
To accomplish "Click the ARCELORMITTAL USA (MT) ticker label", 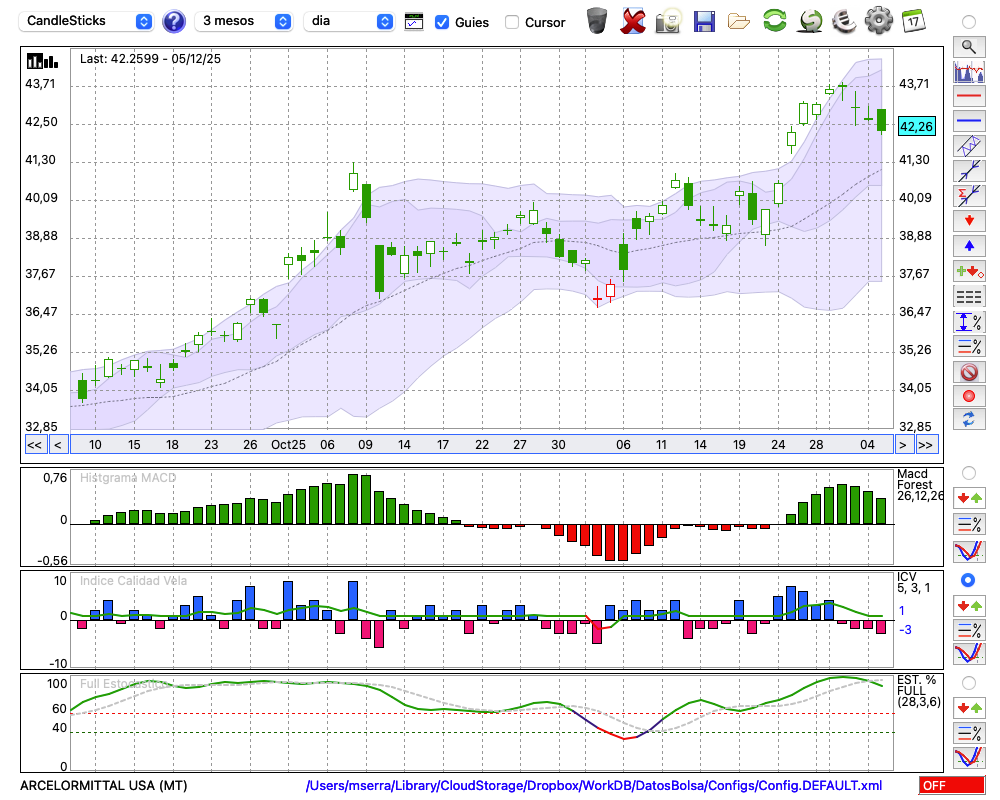I will pyautogui.click(x=103, y=785).
